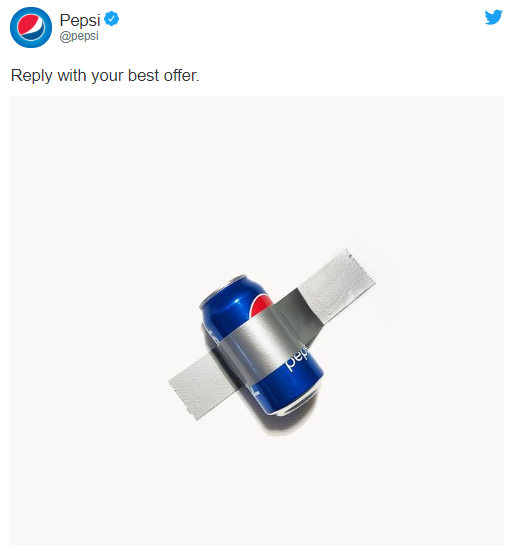Click the word "Reply" in the tweet

coord(32,75)
